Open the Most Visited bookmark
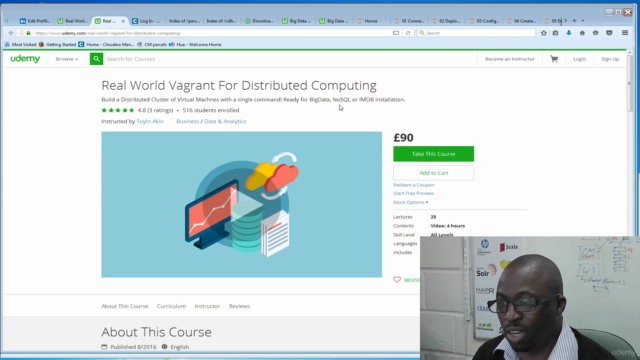This screenshot has height=360, width=640. 20,44
